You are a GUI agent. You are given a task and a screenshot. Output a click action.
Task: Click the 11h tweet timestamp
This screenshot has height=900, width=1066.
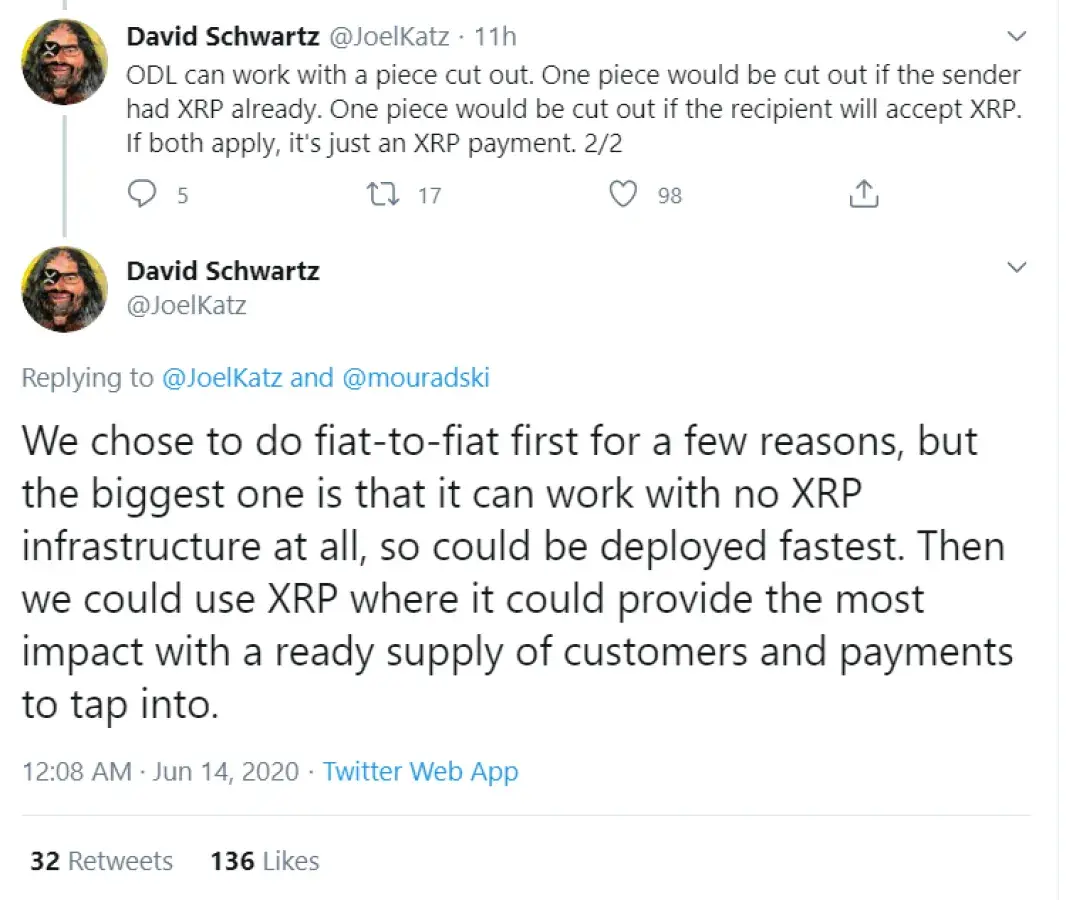point(497,36)
